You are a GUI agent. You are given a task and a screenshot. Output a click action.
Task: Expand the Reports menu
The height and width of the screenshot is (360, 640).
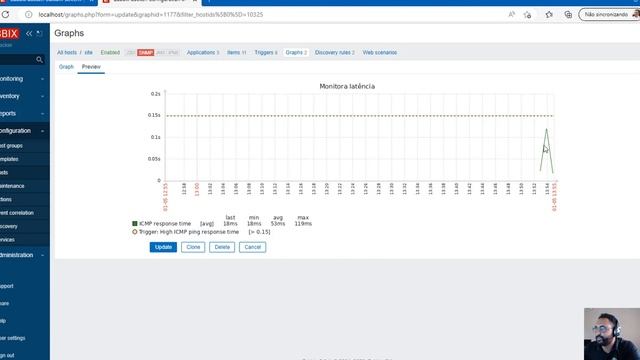[23, 113]
